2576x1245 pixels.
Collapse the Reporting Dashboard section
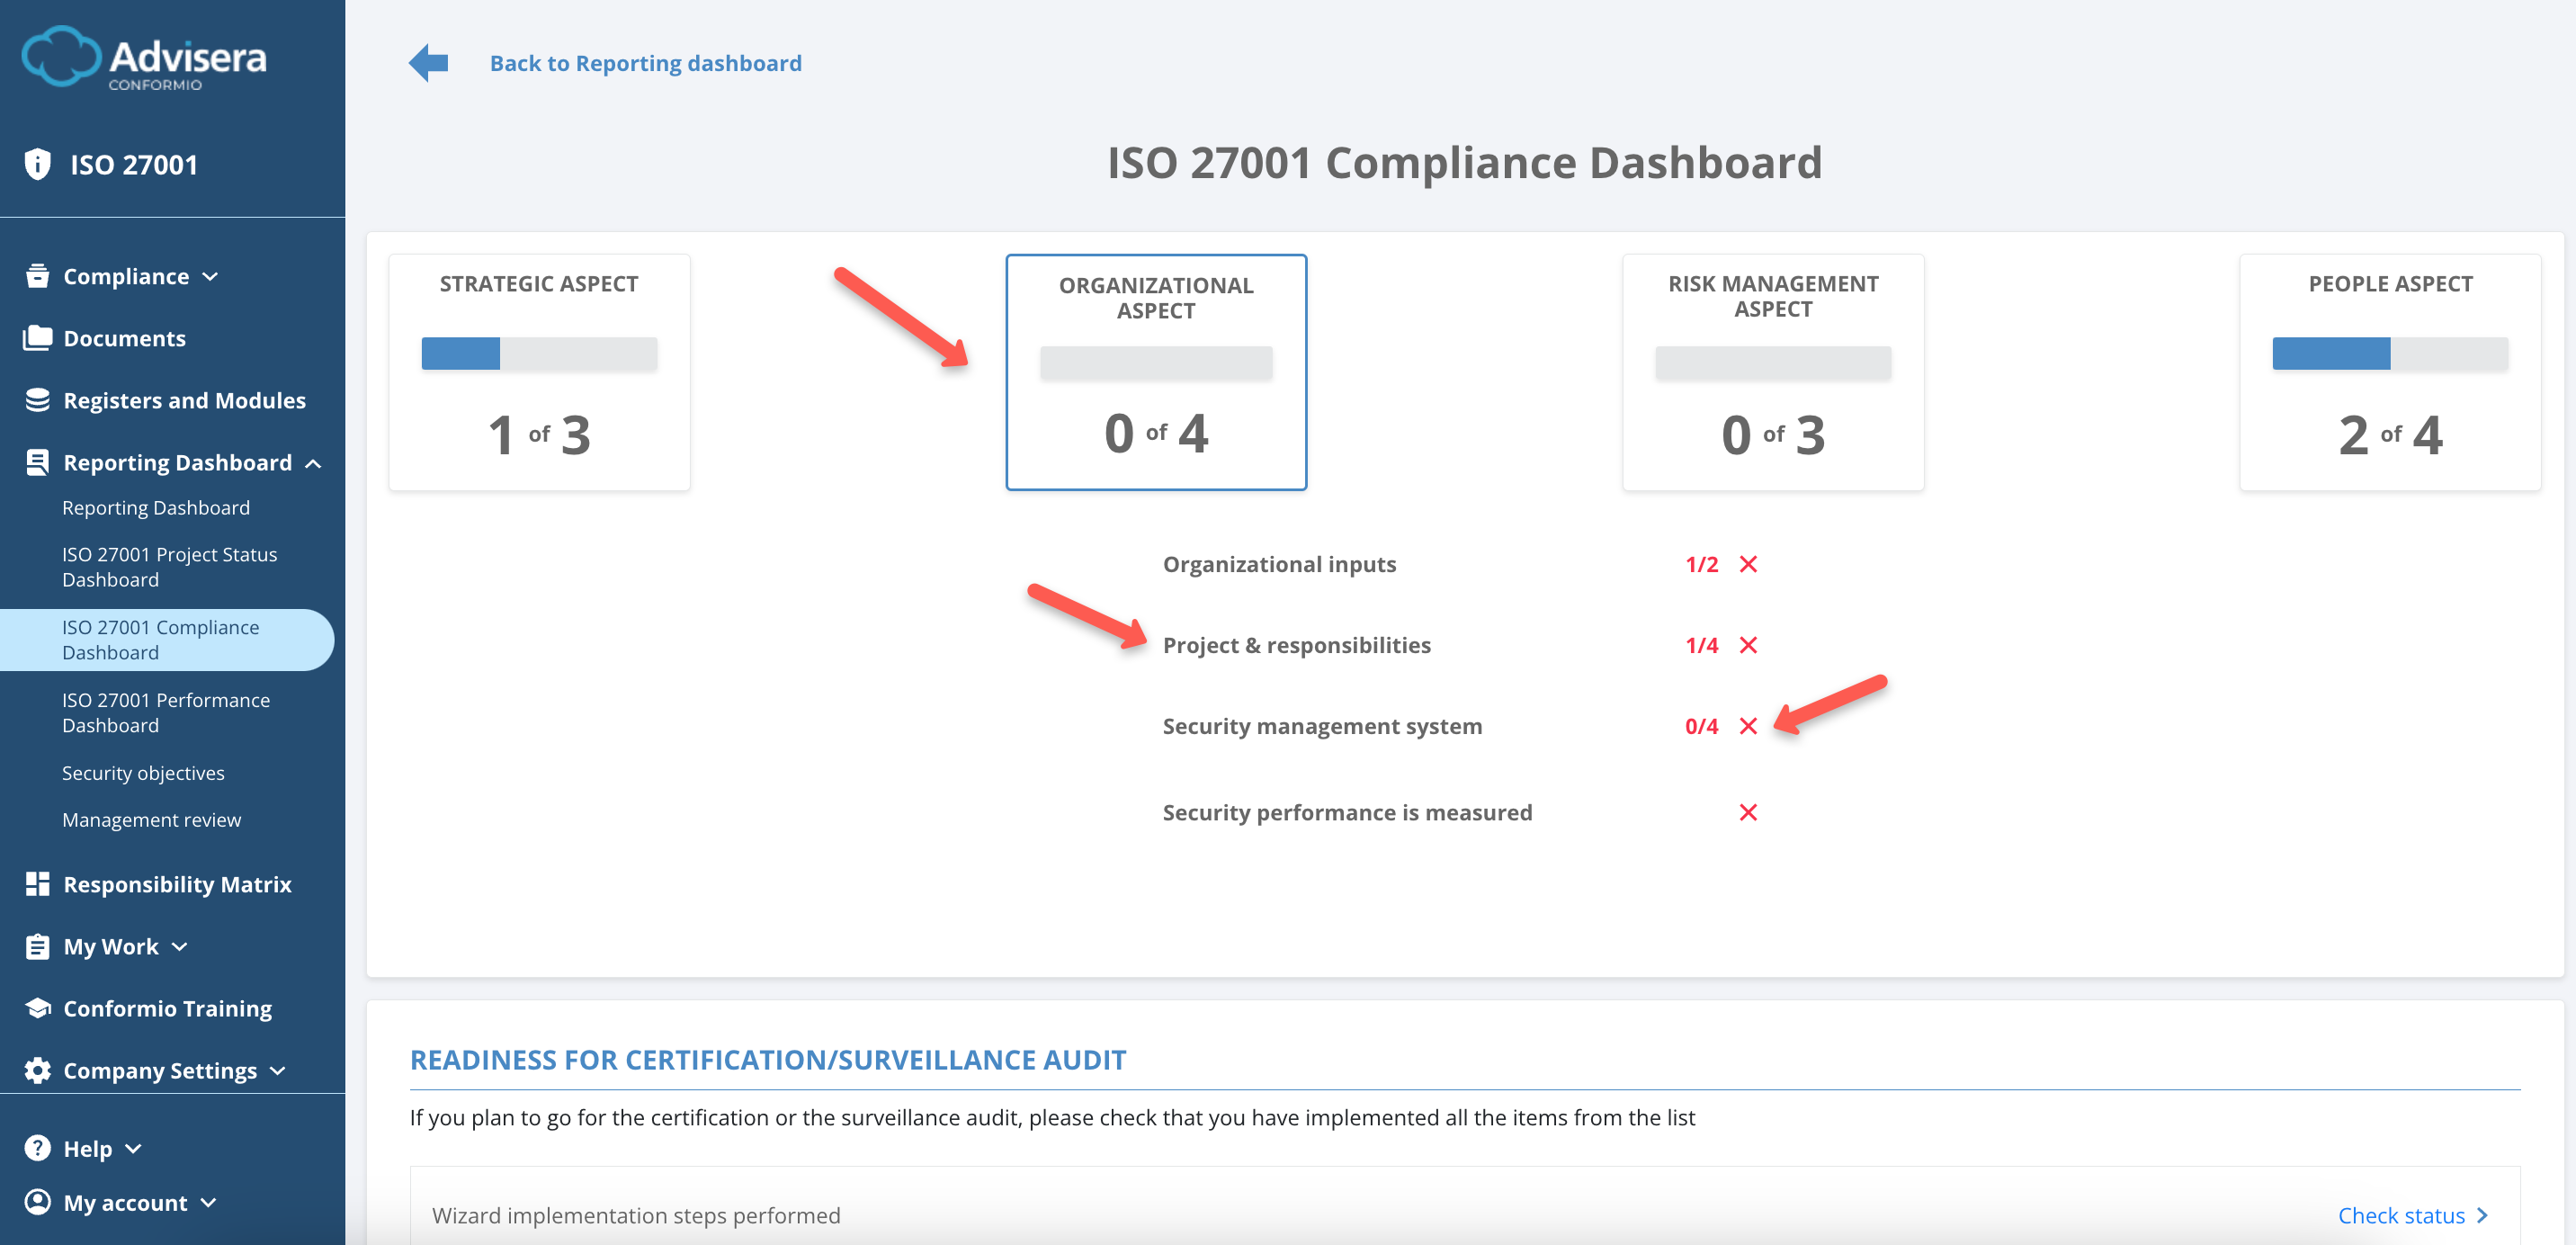click(x=317, y=463)
